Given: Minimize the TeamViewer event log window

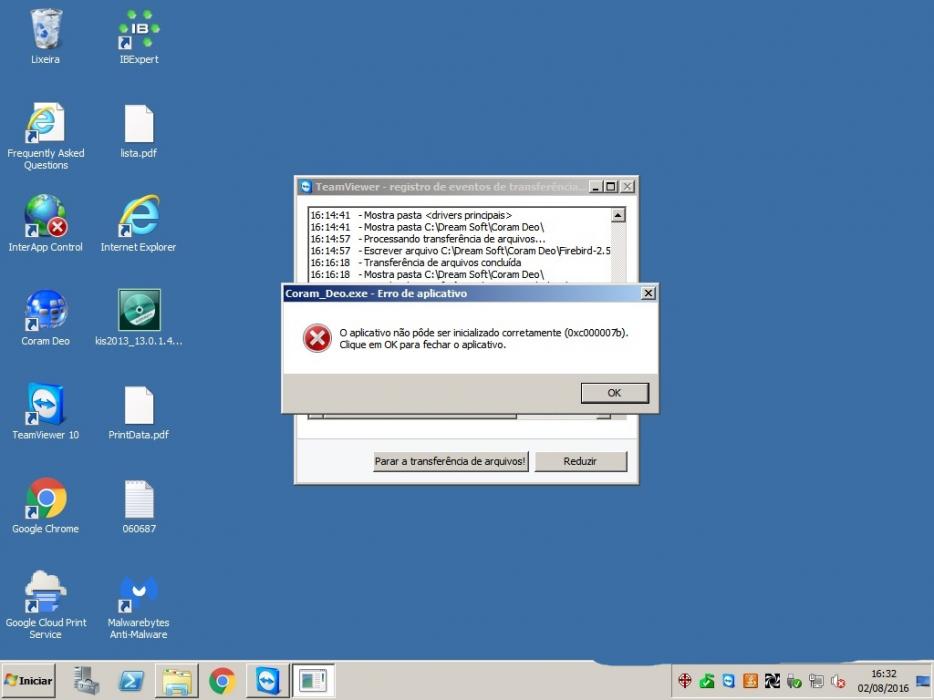Looking at the screenshot, I should pos(596,186).
